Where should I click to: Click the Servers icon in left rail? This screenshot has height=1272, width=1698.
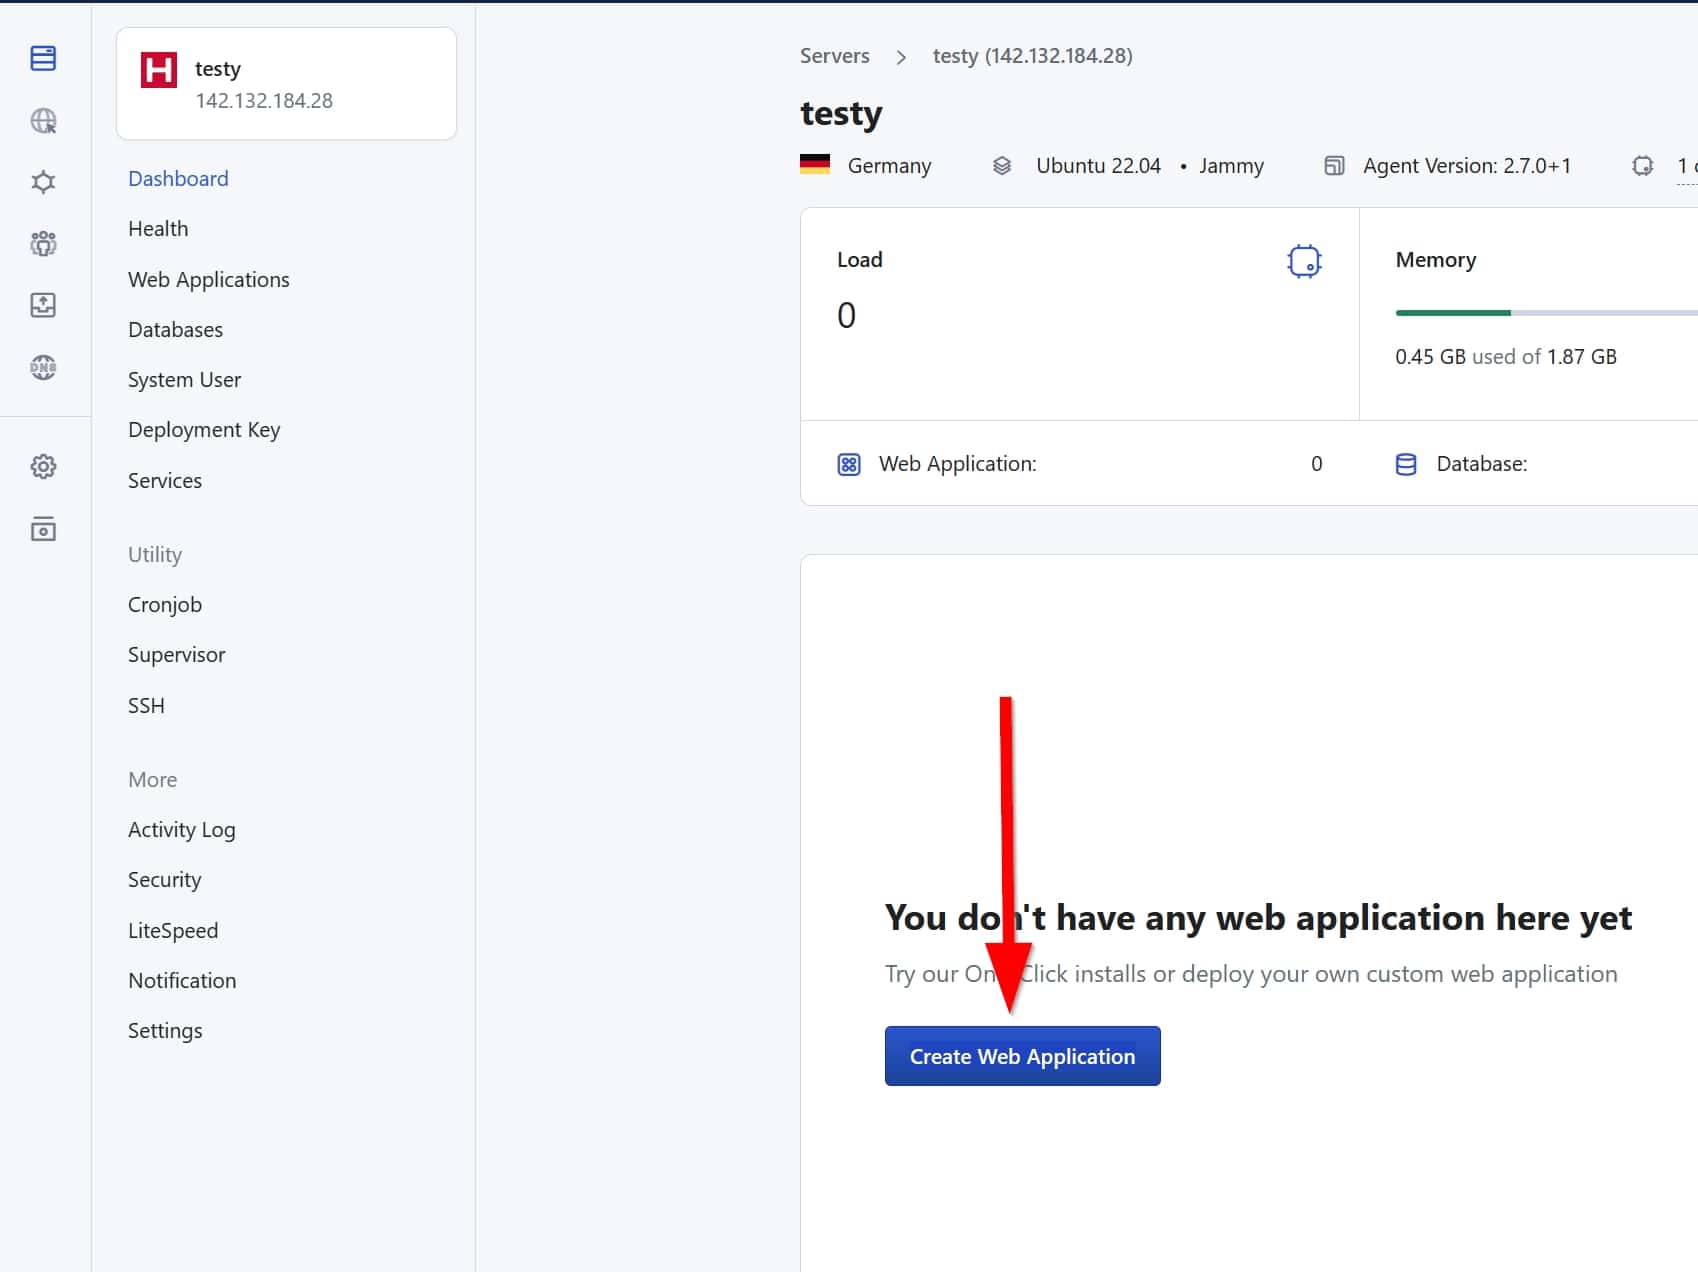click(x=43, y=58)
